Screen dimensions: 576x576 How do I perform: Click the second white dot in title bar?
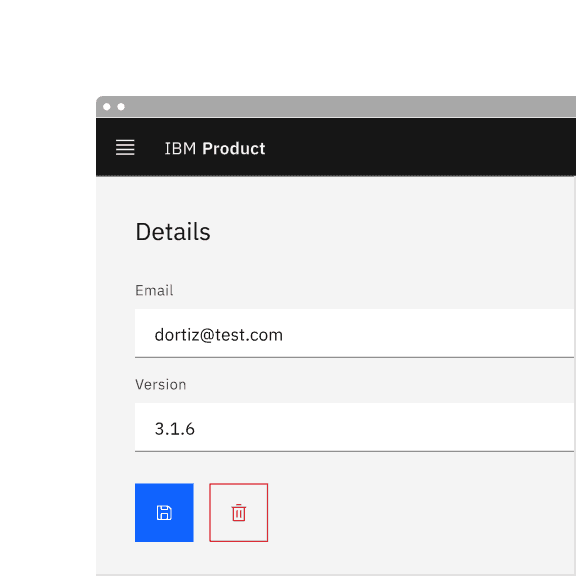pos(121,107)
